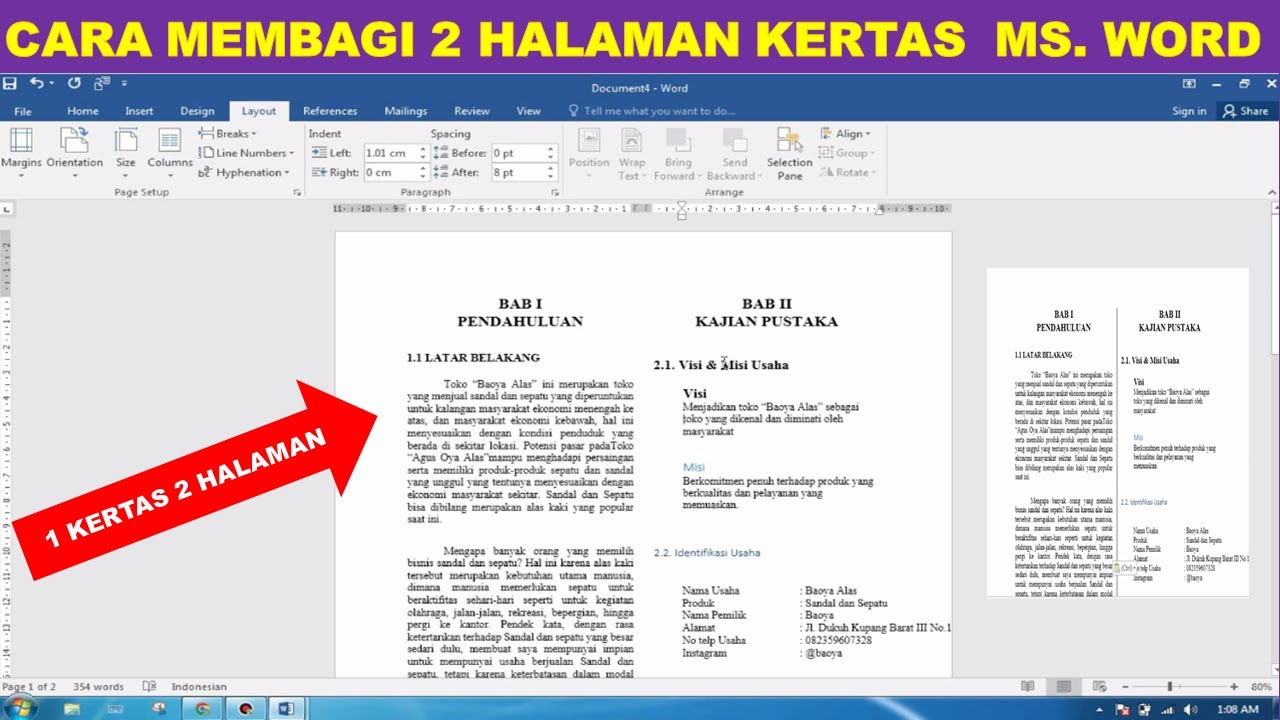
Task: Expand the Group dropdown
Action: tap(846, 153)
